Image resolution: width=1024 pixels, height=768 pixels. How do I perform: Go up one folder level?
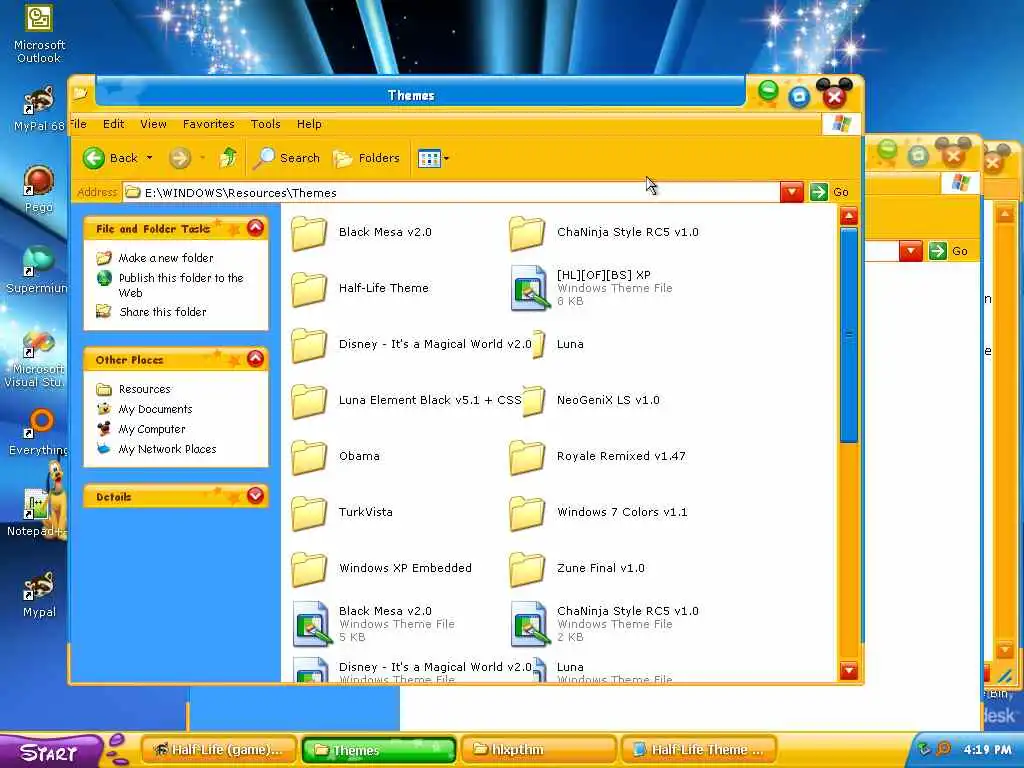click(x=228, y=158)
